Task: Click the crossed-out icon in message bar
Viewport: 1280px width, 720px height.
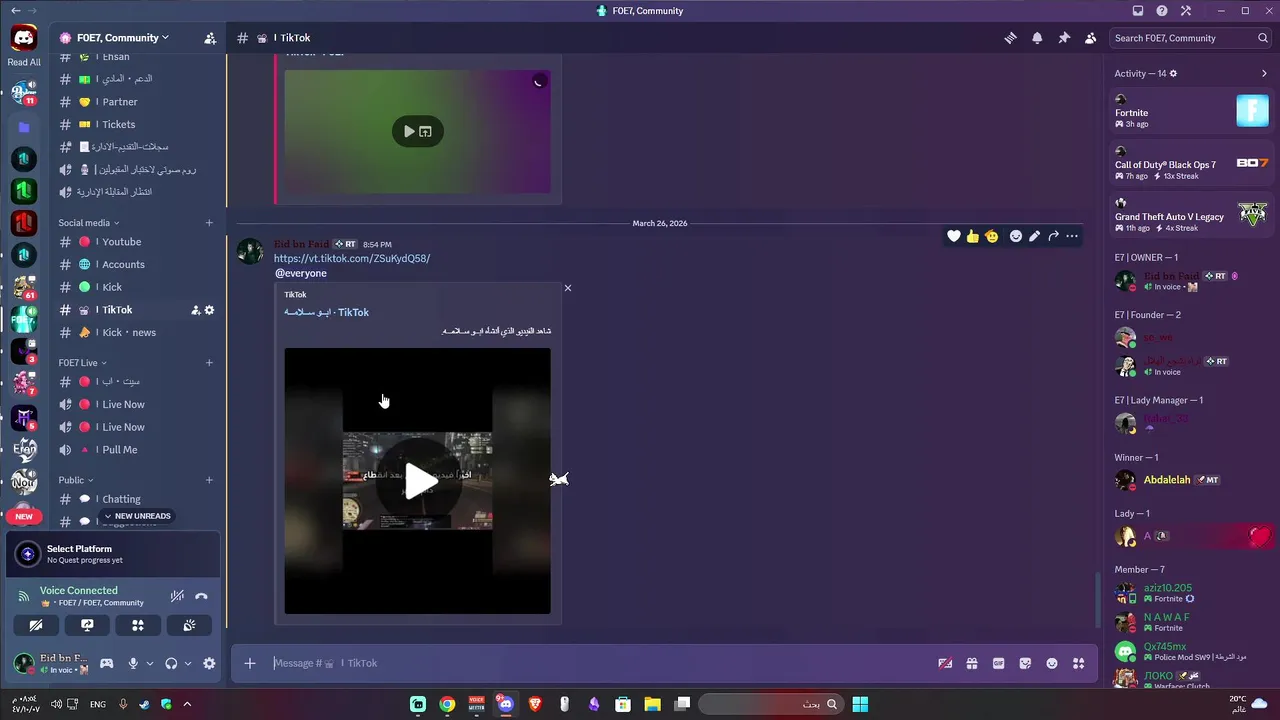Action: [x=944, y=663]
